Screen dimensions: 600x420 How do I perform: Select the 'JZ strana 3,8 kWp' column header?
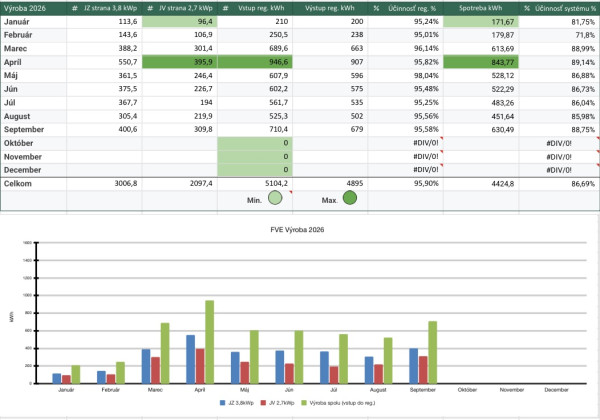(104, 8)
